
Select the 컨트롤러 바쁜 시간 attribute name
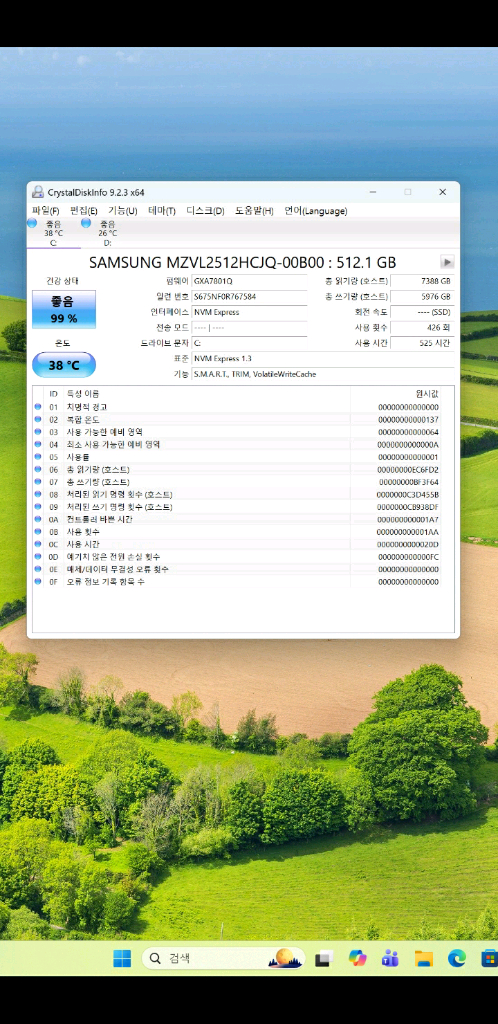pyautogui.click(x=99, y=519)
